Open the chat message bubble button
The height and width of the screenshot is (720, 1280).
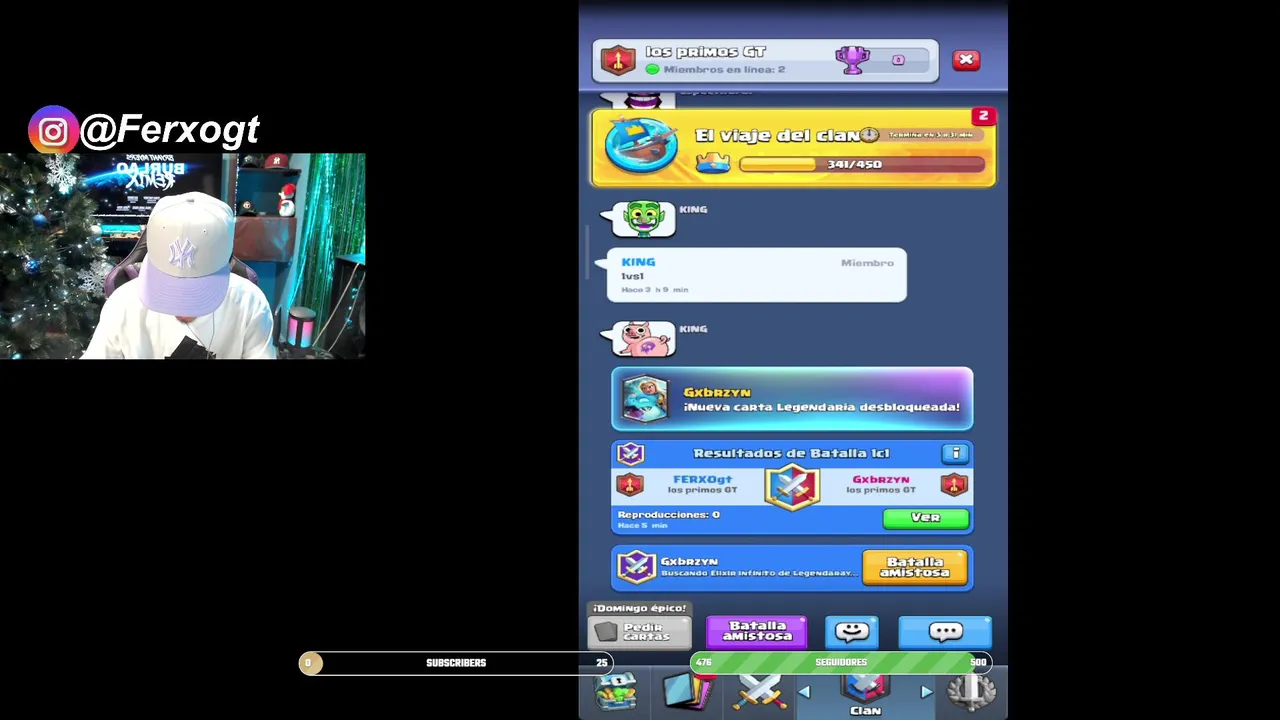(945, 632)
